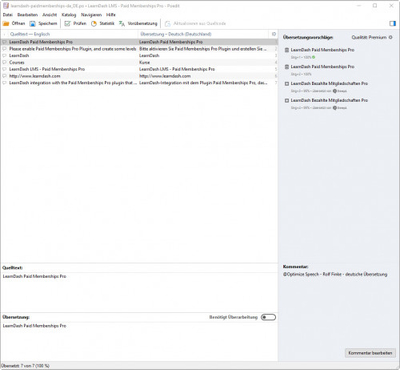Click into the Übersetzung text field
This screenshot has height=370, width=400.
pyautogui.click(x=139, y=341)
